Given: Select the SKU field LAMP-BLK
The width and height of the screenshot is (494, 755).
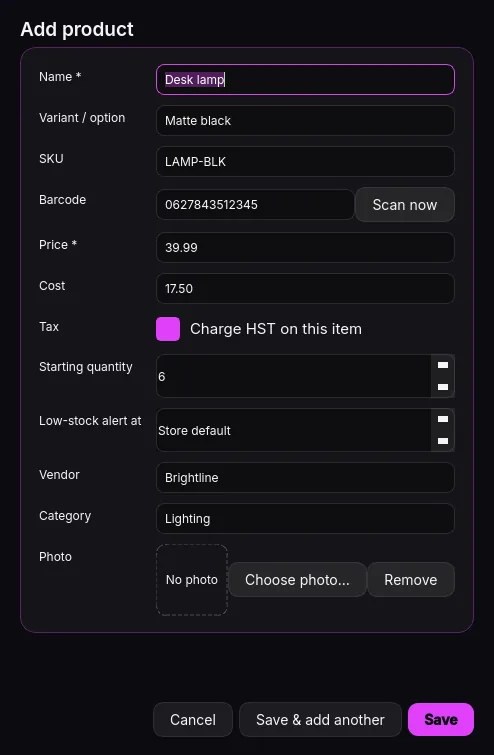Looking at the screenshot, I should click(305, 161).
